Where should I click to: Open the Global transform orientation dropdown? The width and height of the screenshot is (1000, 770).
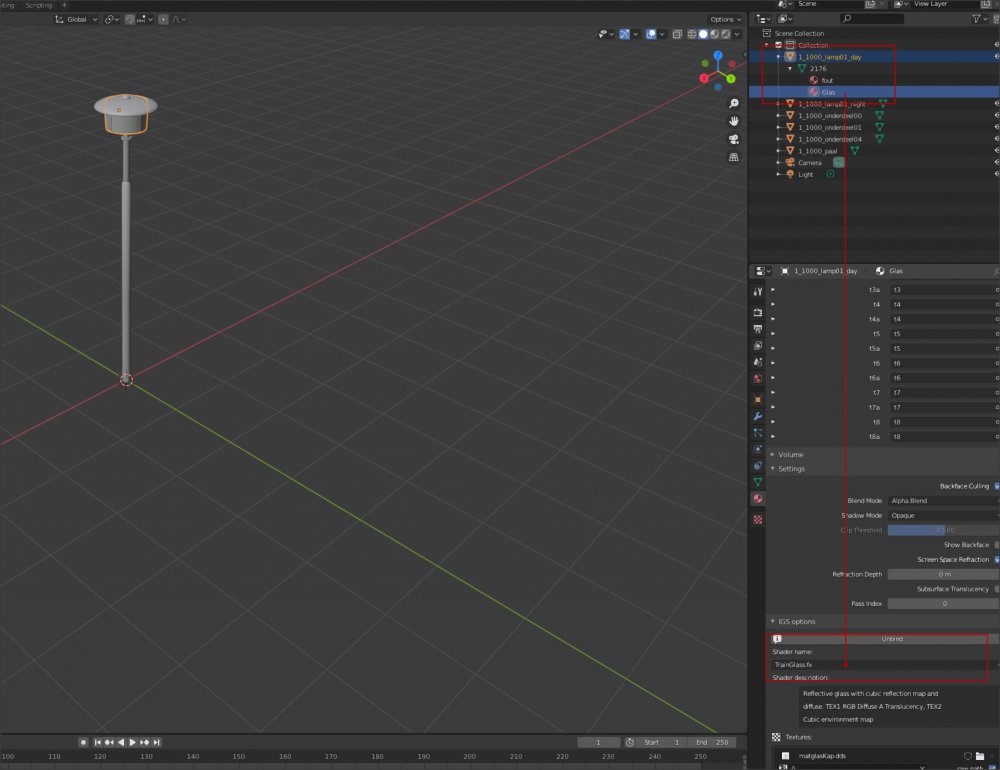(x=78, y=19)
